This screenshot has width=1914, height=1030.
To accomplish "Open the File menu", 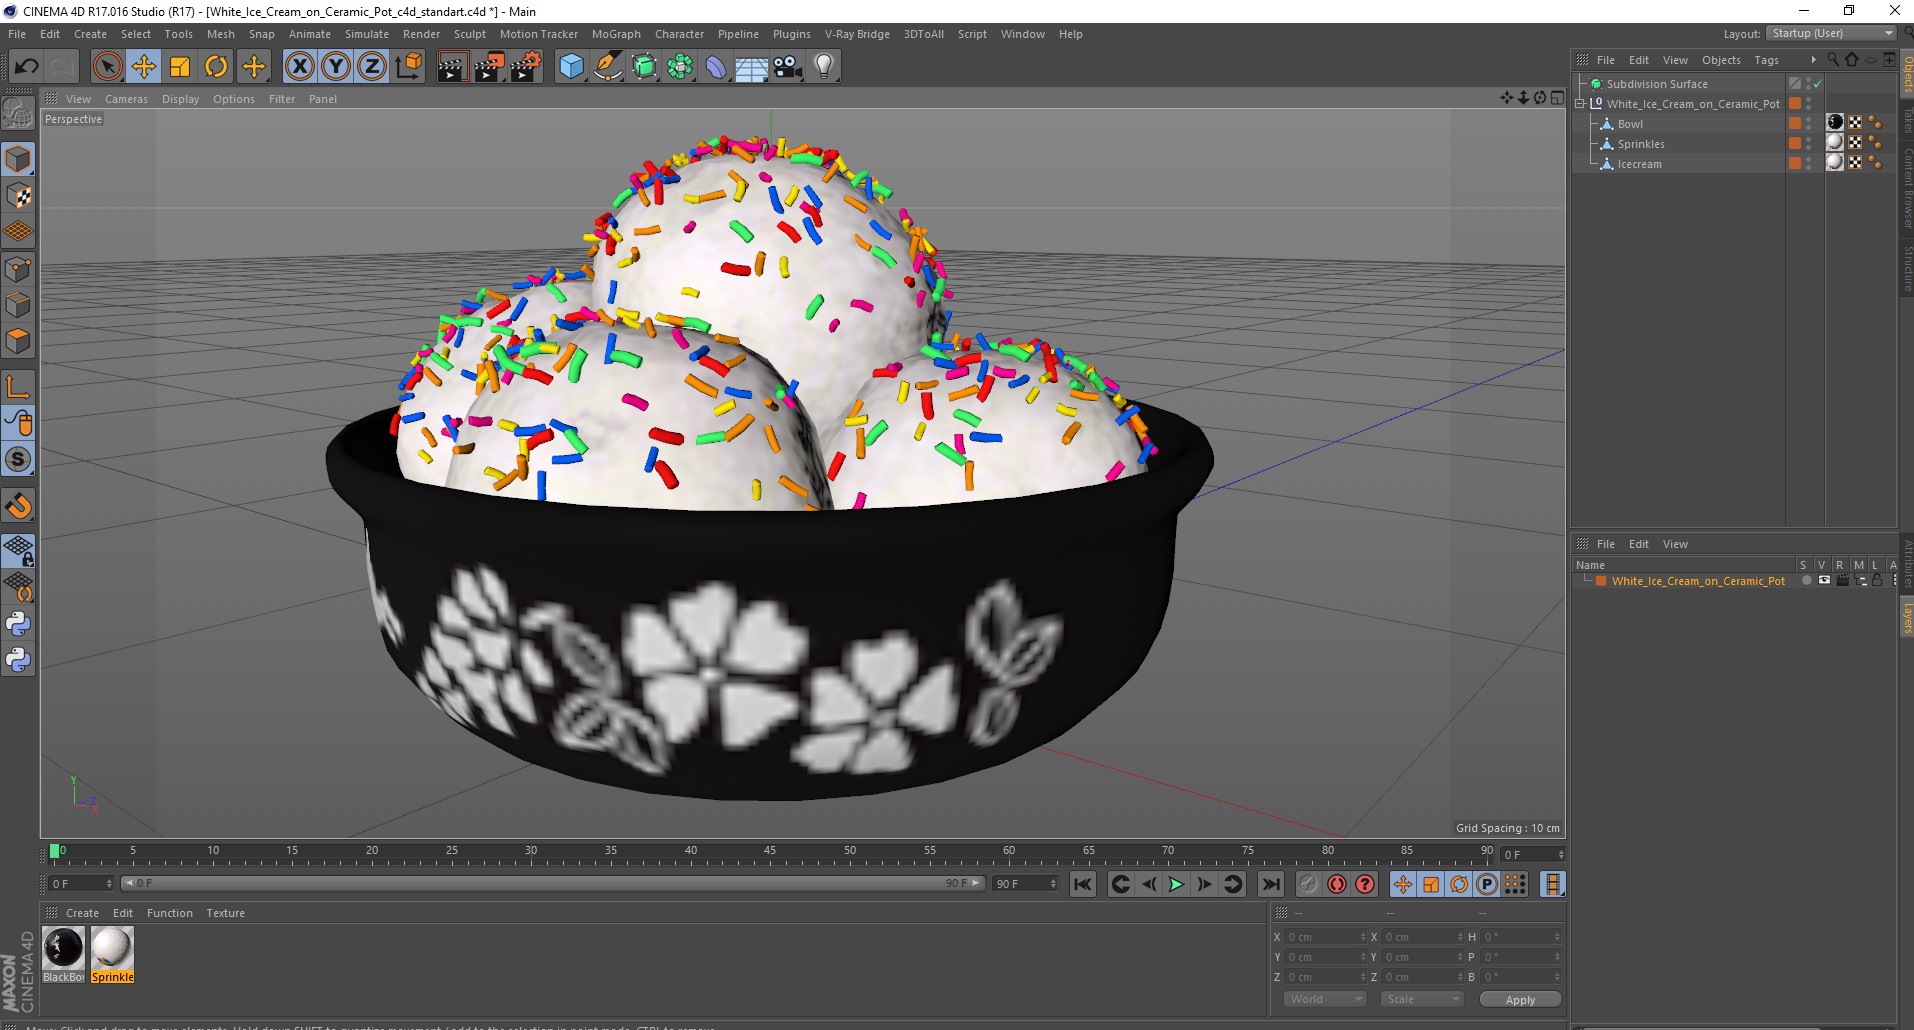I will tap(17, 34).
